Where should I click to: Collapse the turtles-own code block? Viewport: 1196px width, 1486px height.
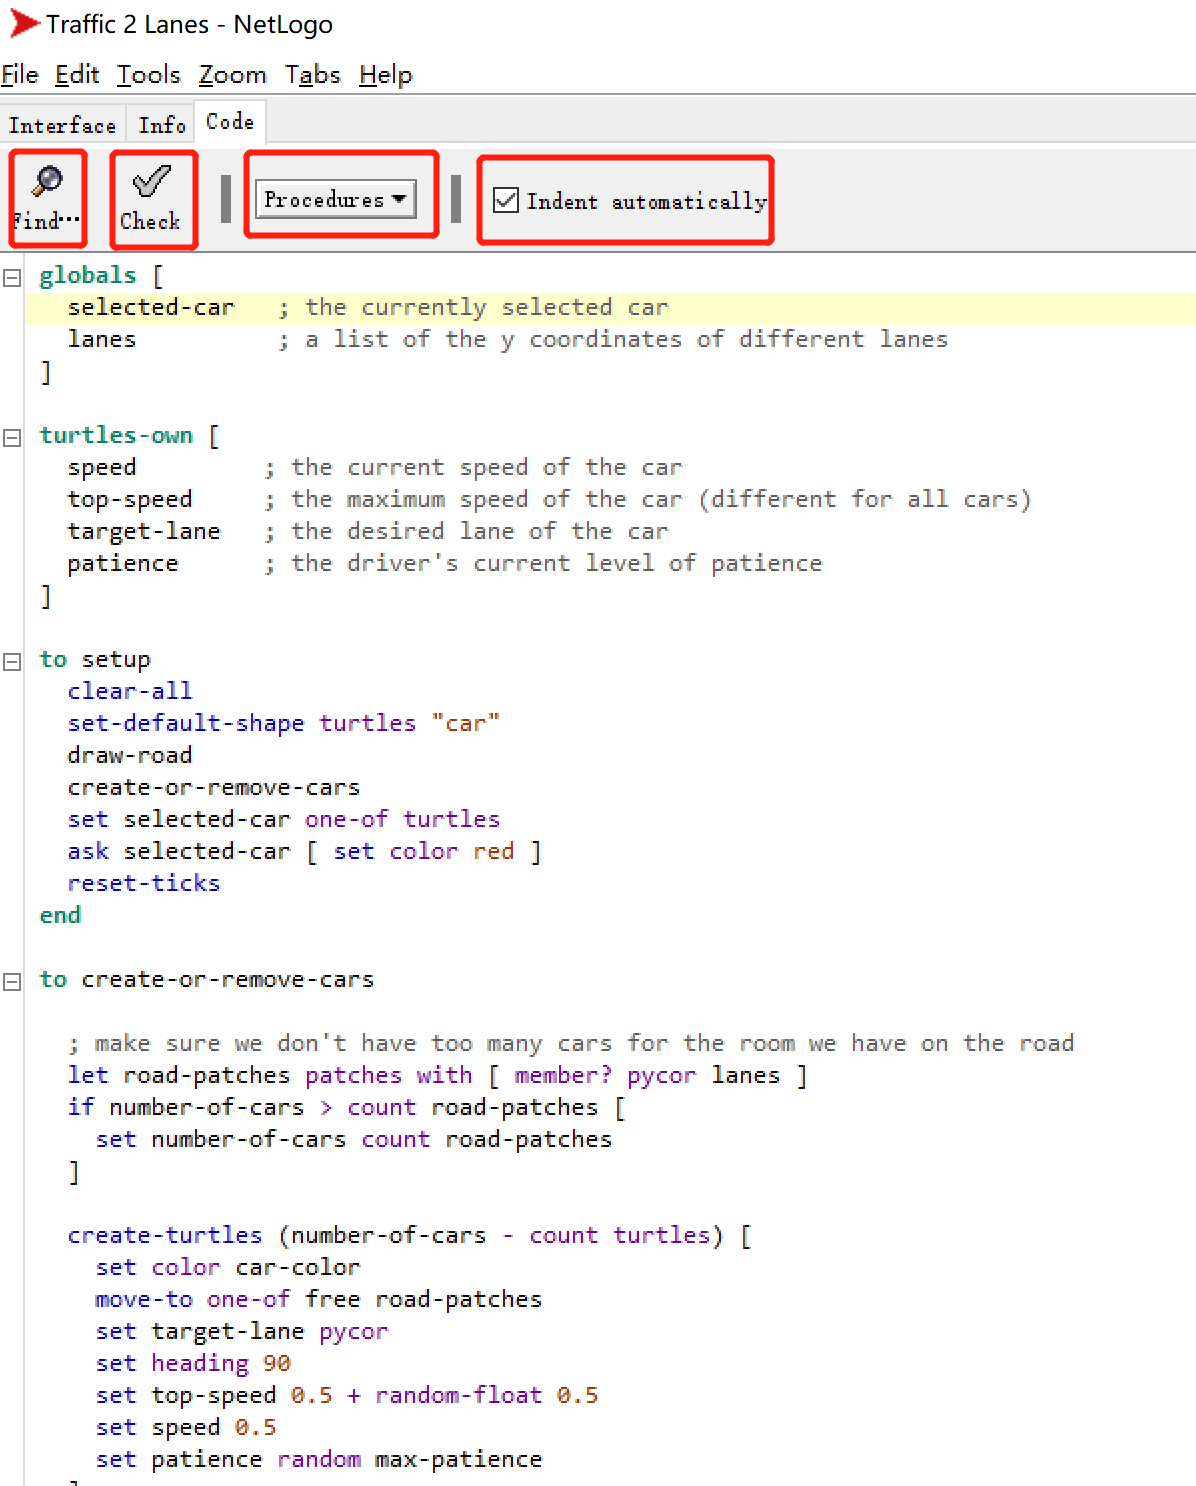tap(12, 437)
